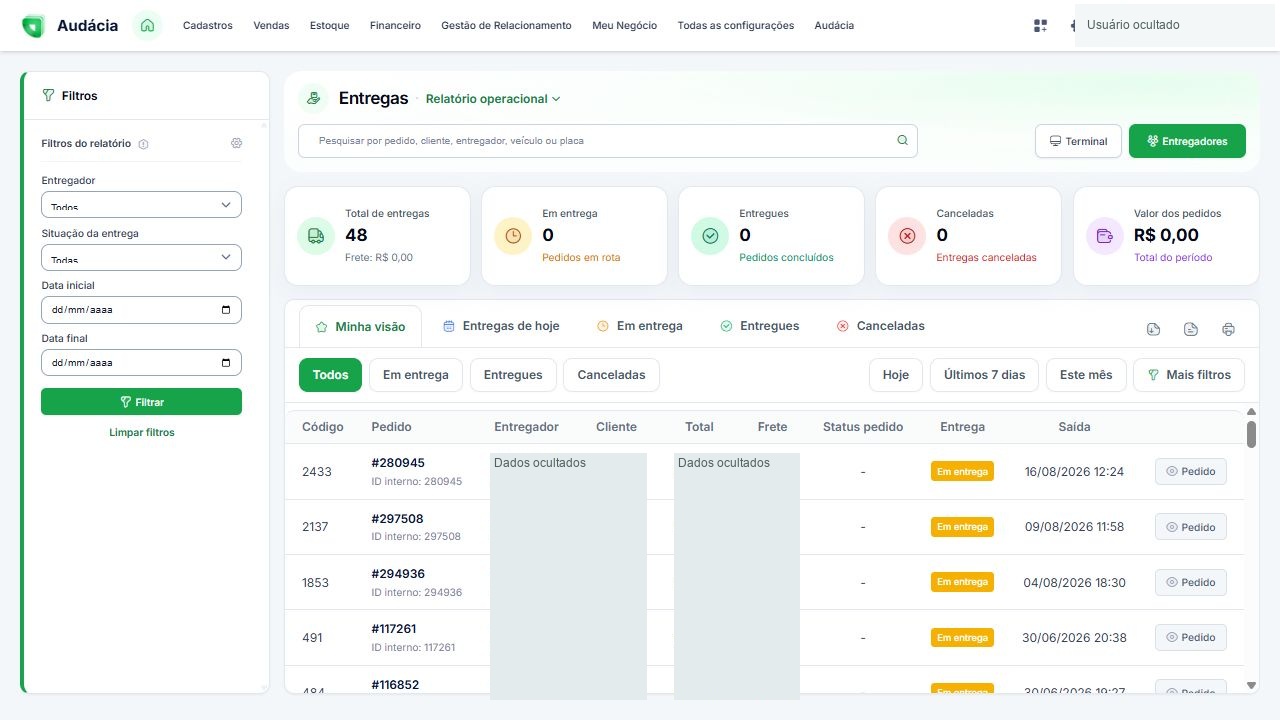Image resolution: width=1280 pixels, height=720 pixels.
Task: Switch to the Entregas de hoje tab
Action: 501,326
